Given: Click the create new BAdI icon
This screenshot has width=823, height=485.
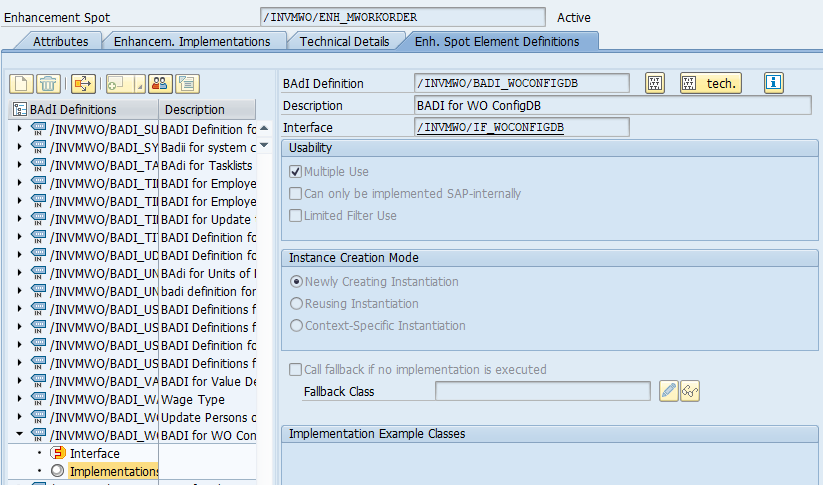Looking at the screenshot, I should (21, 84).
